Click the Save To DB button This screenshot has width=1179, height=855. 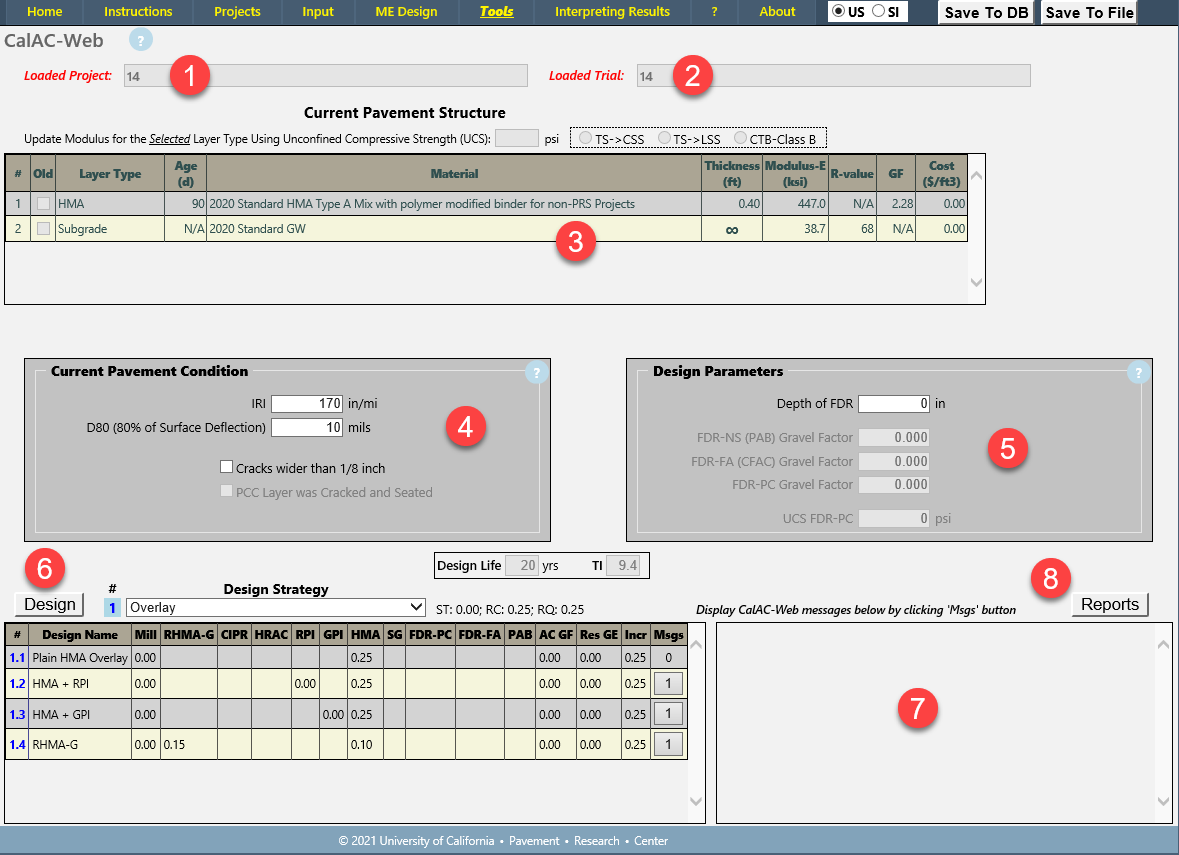tap(986, 13)
